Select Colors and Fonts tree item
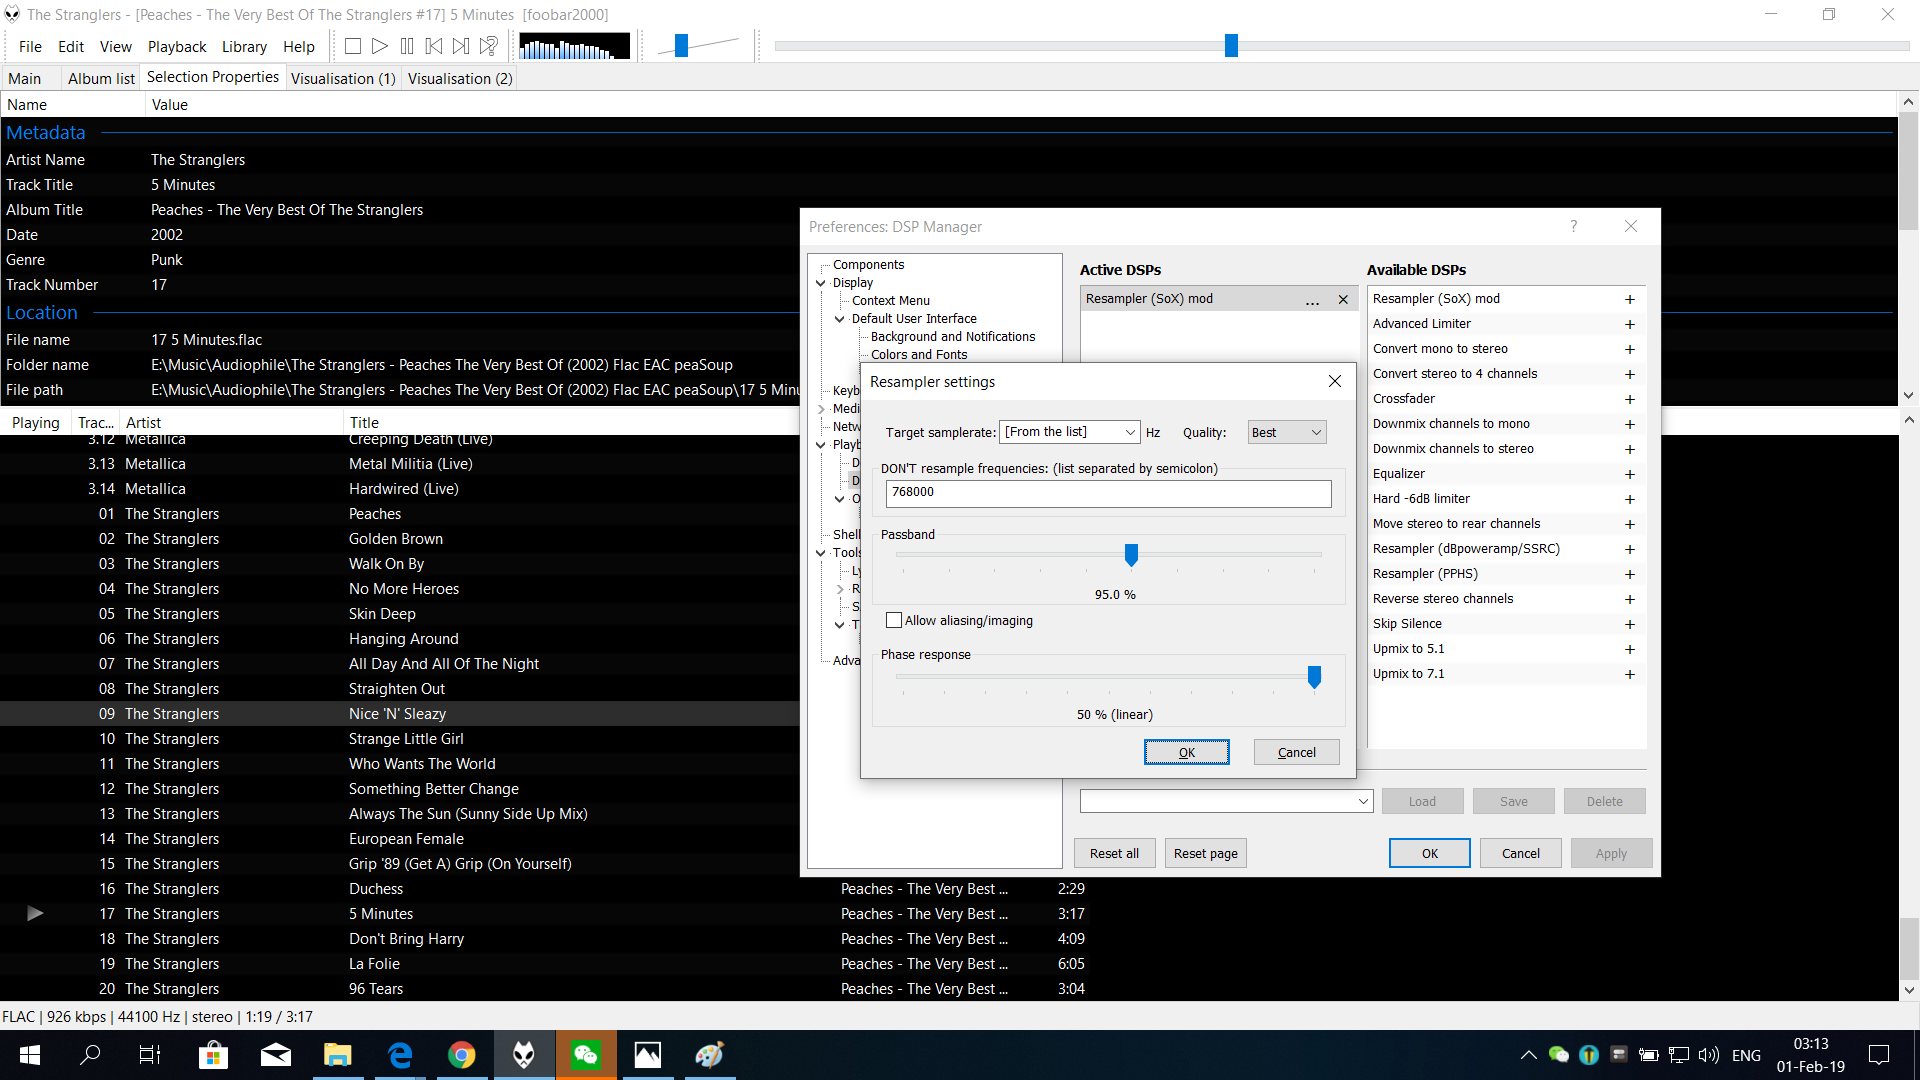This screenshot has height=1080, width=1920. 919,355
